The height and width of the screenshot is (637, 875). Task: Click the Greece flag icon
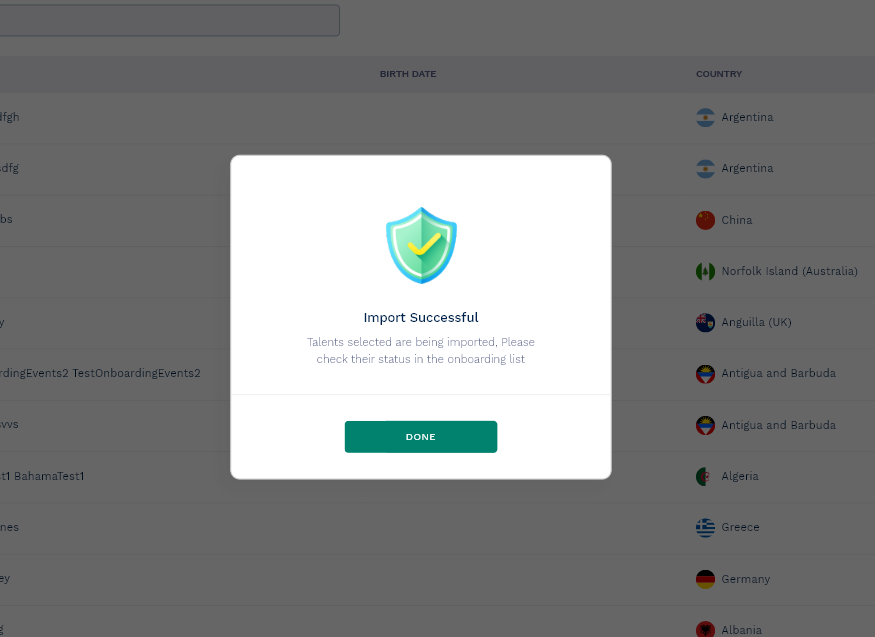coord(706,527)
